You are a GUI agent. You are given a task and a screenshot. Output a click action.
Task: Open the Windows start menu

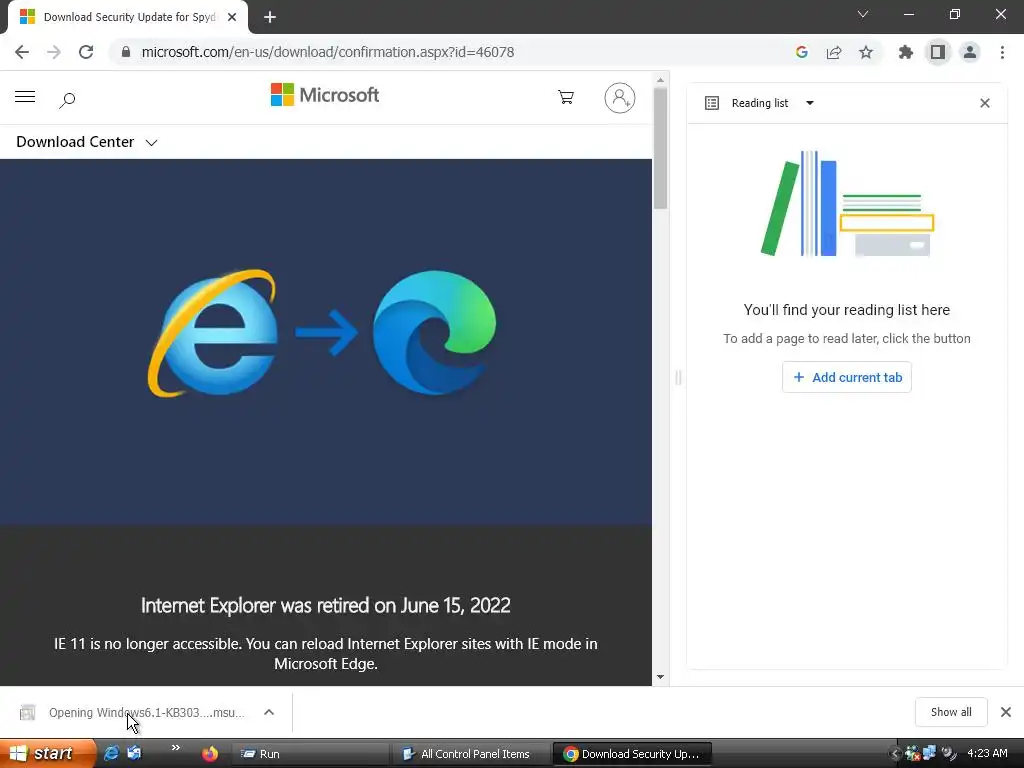[x=46, y=754]
